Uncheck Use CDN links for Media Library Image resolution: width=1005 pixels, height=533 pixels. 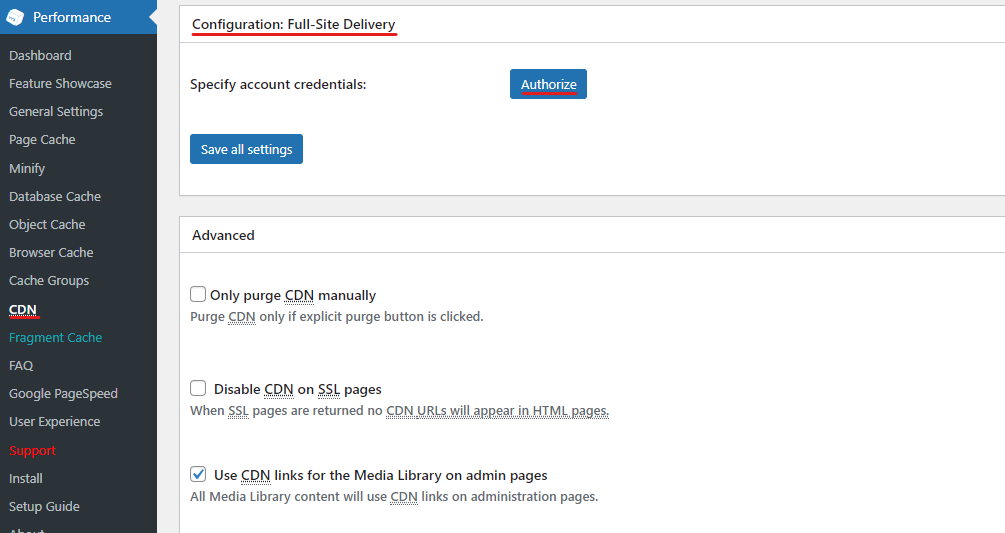coord(198,474)
